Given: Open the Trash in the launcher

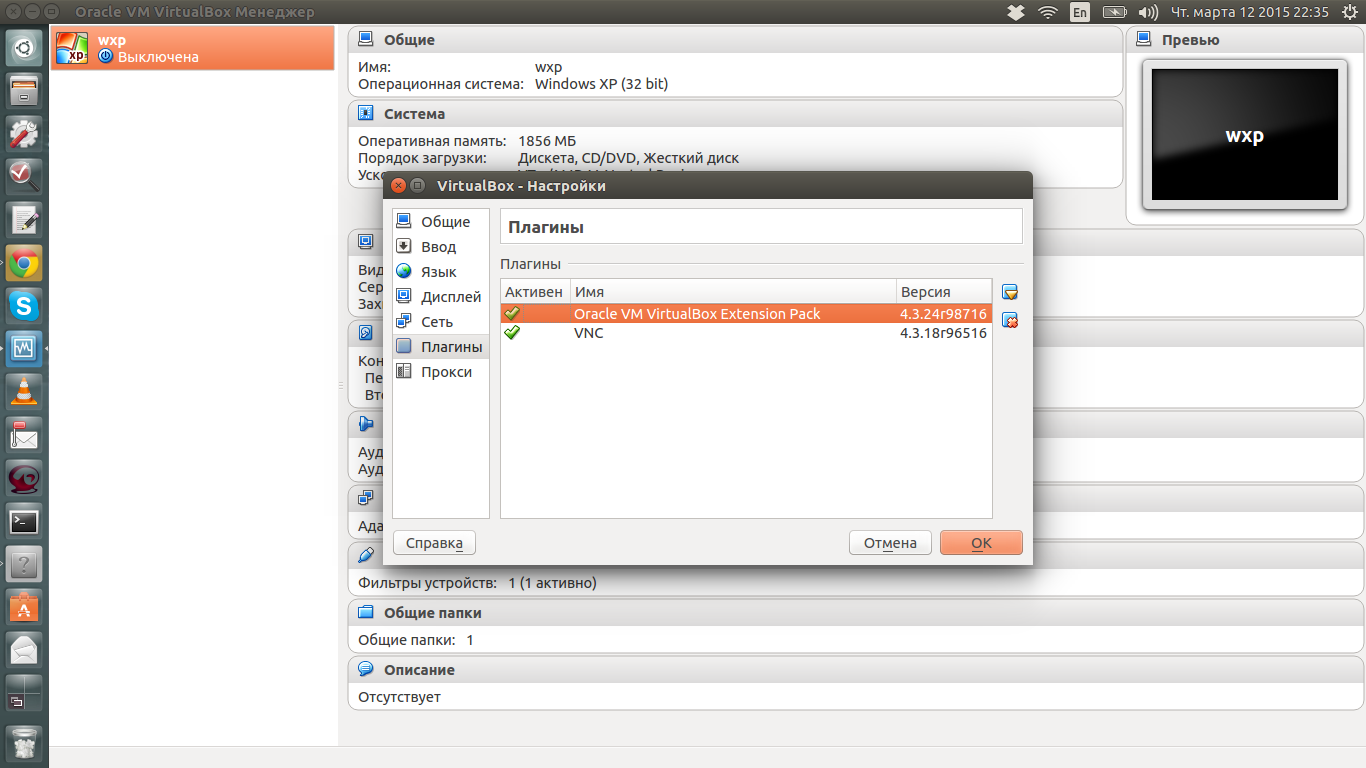Looking at the screenshot, I should pos(24,742).
